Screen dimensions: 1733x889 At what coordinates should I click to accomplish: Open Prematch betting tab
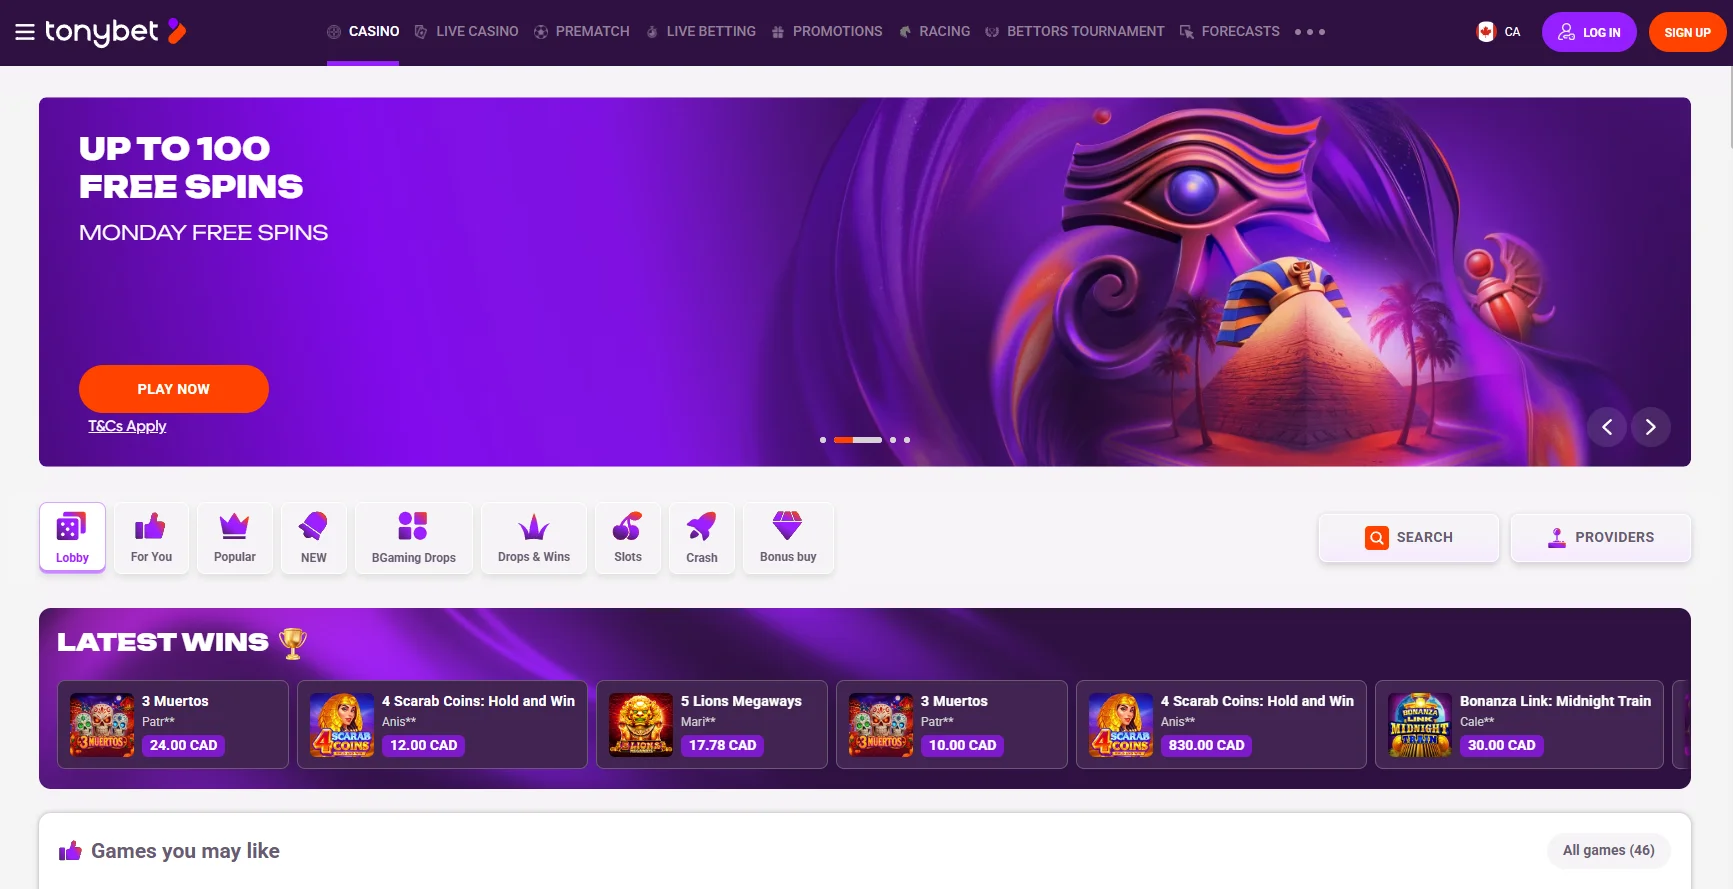pos(582,32)
